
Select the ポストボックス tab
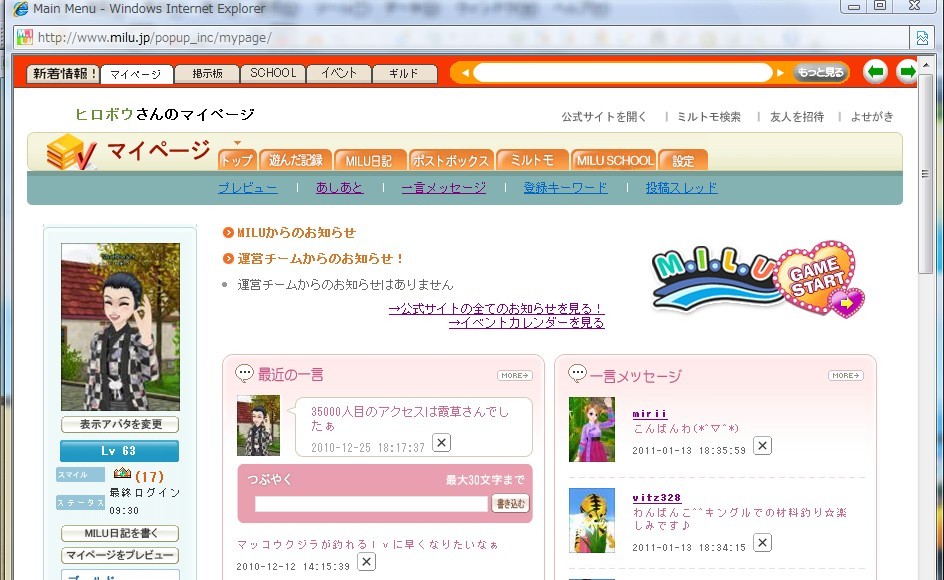(x=451, y=160)
